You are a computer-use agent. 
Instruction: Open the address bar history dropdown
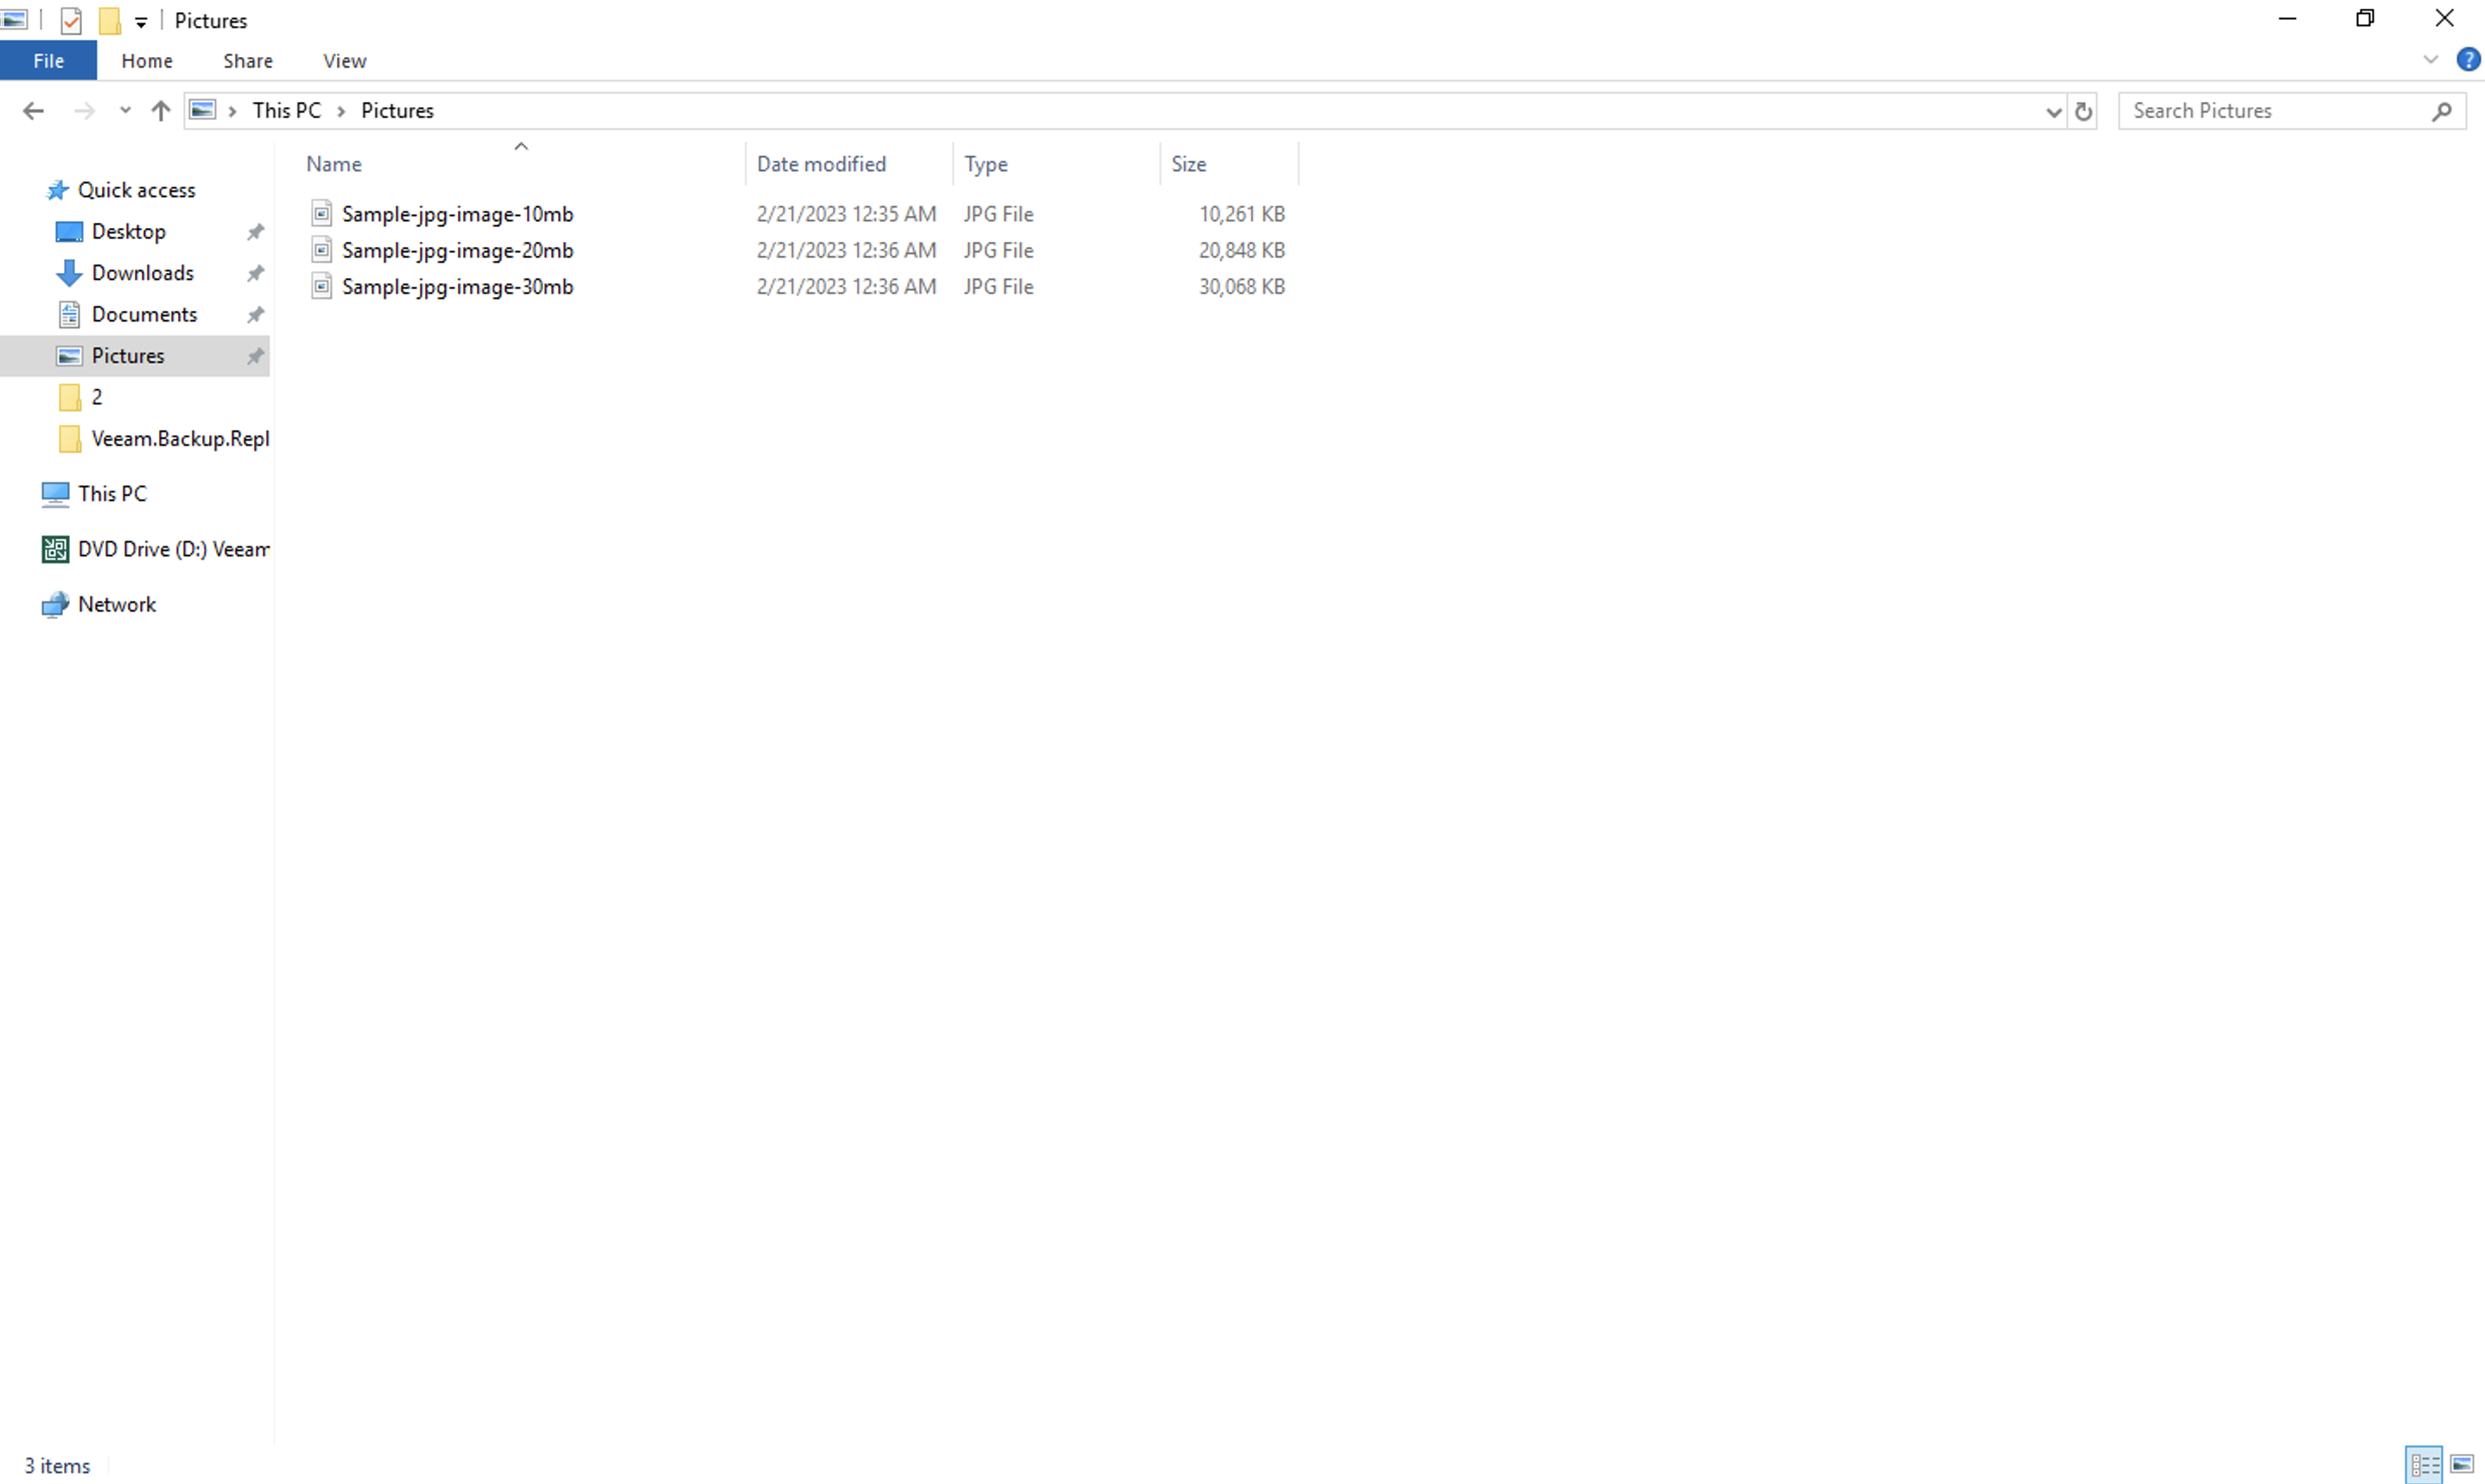pyautogui.click(x=2053, y=111)
